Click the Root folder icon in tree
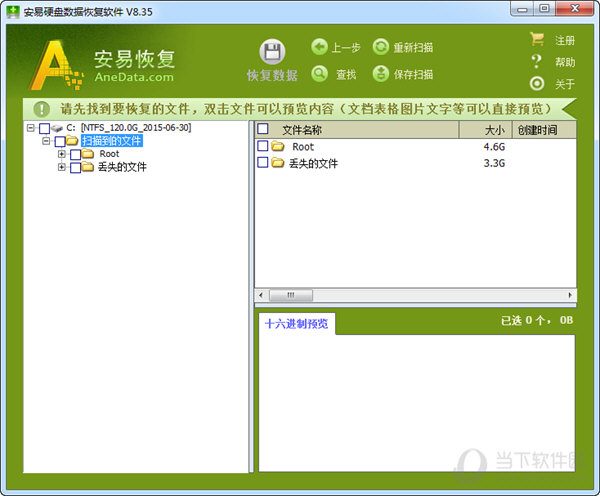 coord(88,154)
